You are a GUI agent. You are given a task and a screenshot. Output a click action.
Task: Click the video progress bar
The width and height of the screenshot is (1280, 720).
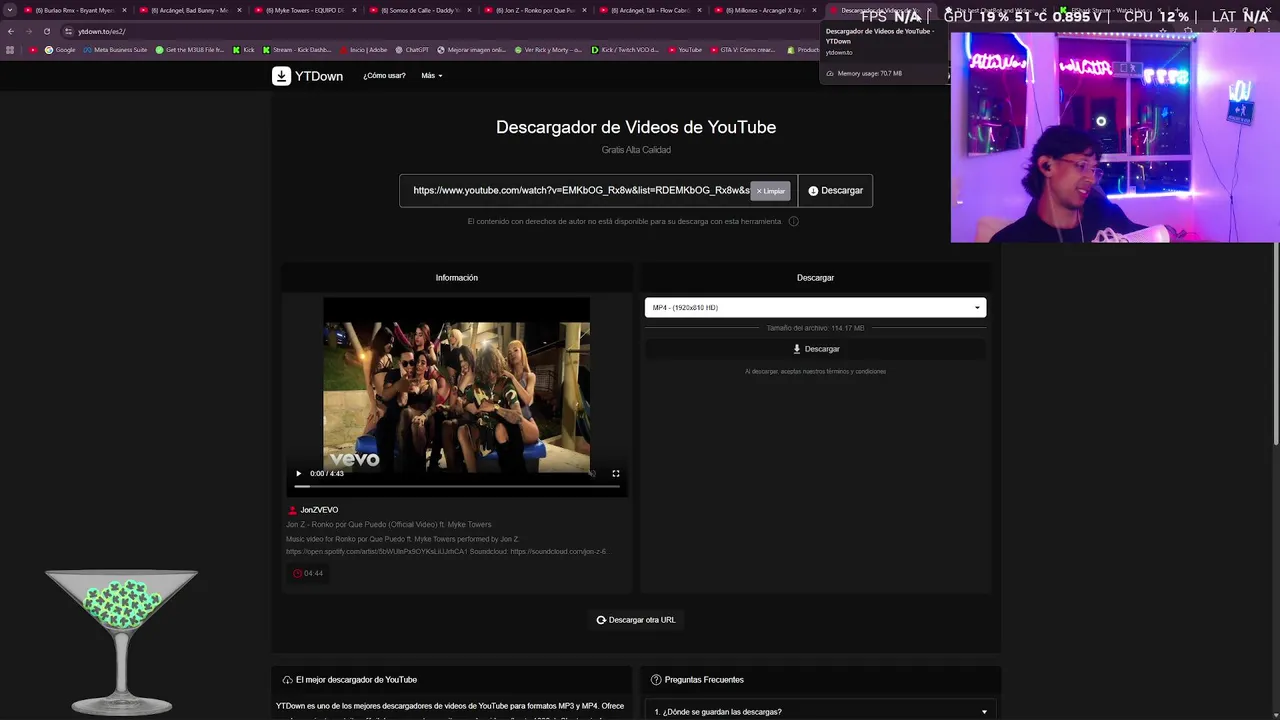click(456, 486)
